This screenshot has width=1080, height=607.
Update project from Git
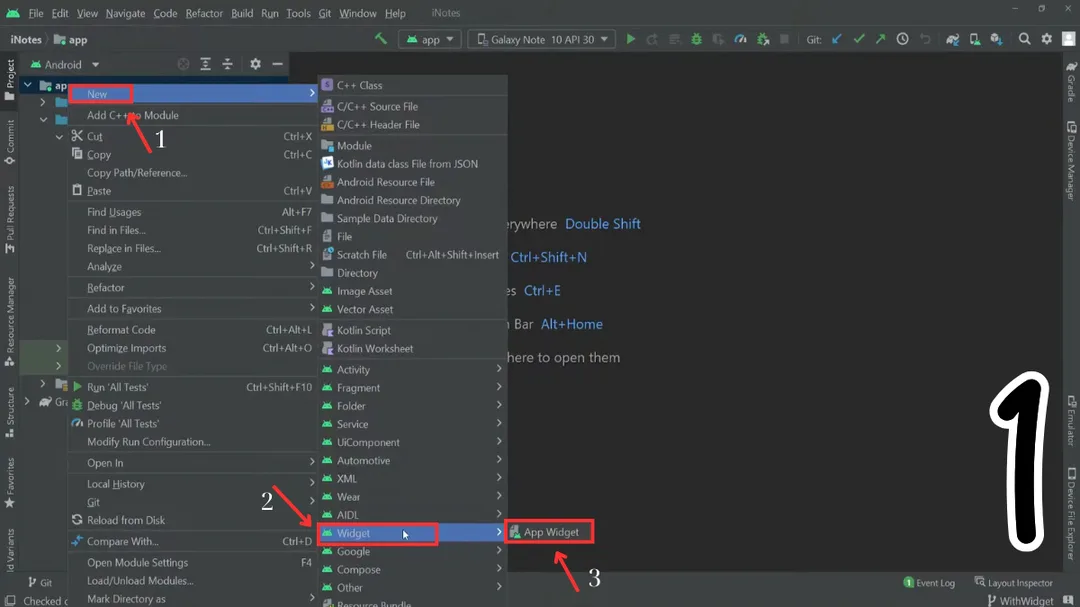(x=836, y=38)
